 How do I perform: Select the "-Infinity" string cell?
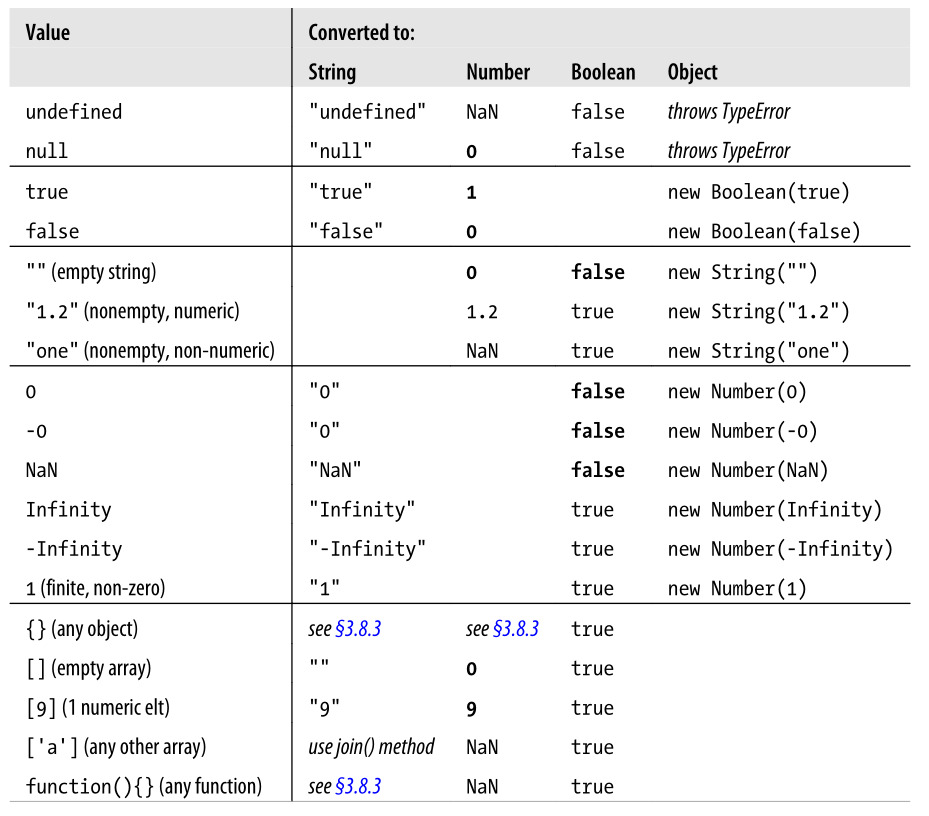367,549
